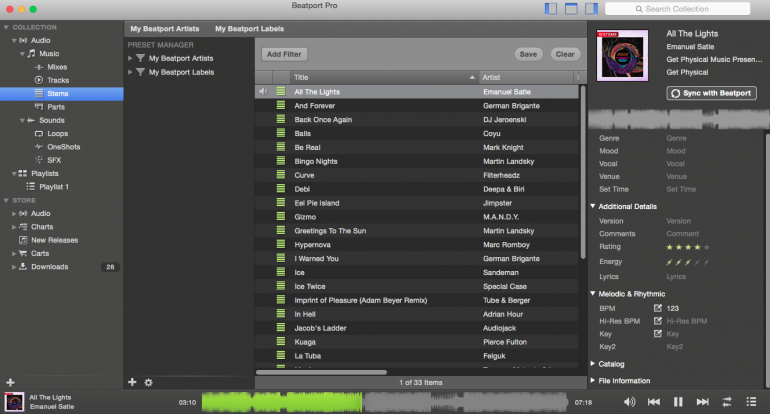The image size is (770, 414).
Task: Click the horizontal scrollbar under track list
Action: click(x=321, y=372)
